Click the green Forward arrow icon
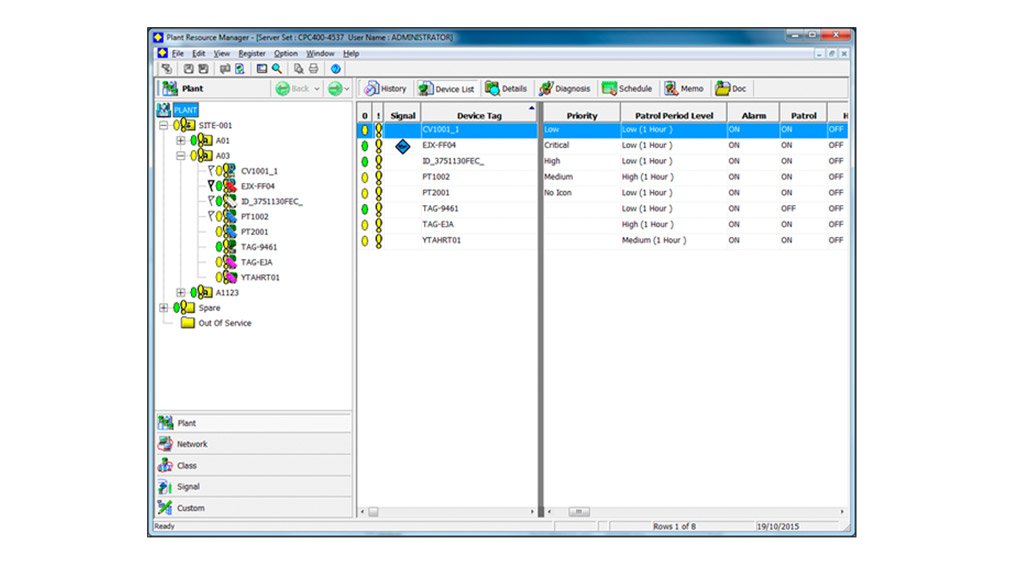Image resolution: width=1022 pixels, height=575 pixels. point(334,89)
